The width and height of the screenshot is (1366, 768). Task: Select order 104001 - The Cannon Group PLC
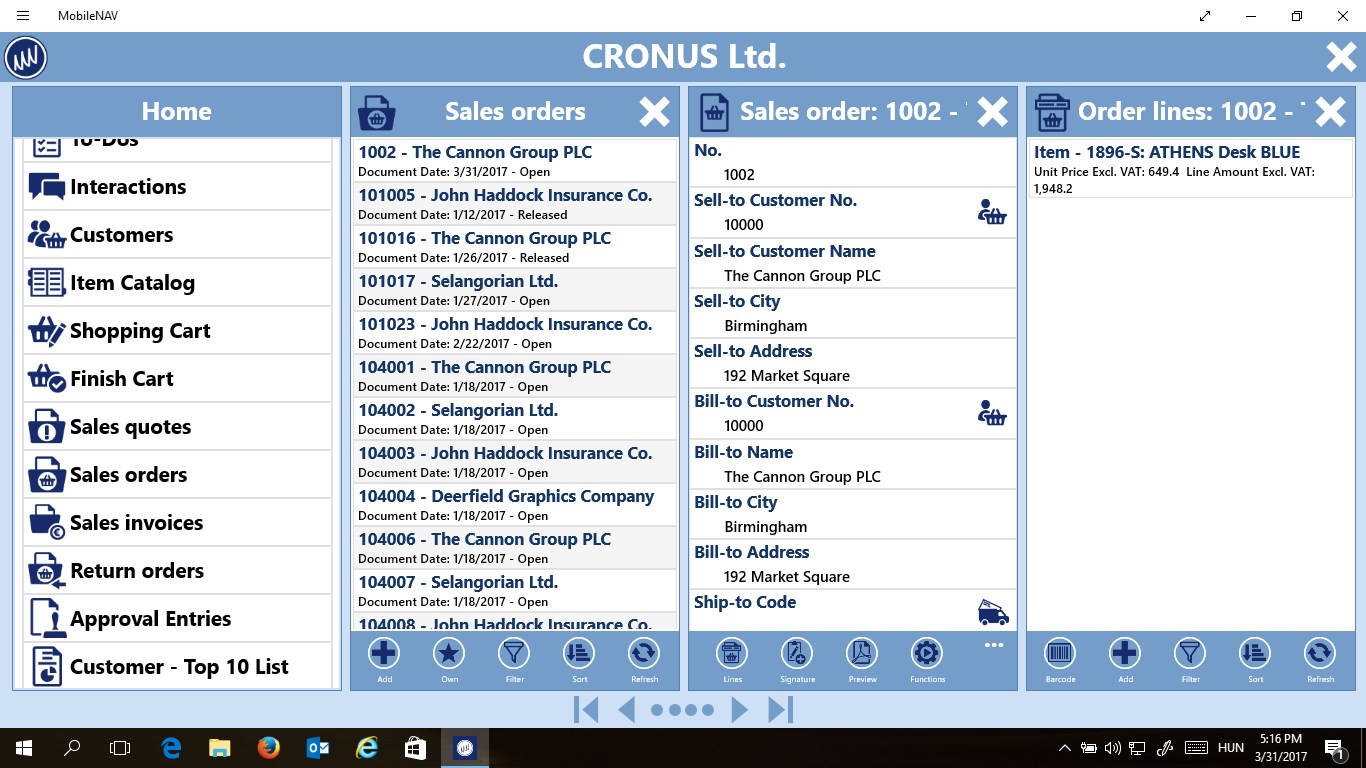point(515,376)
